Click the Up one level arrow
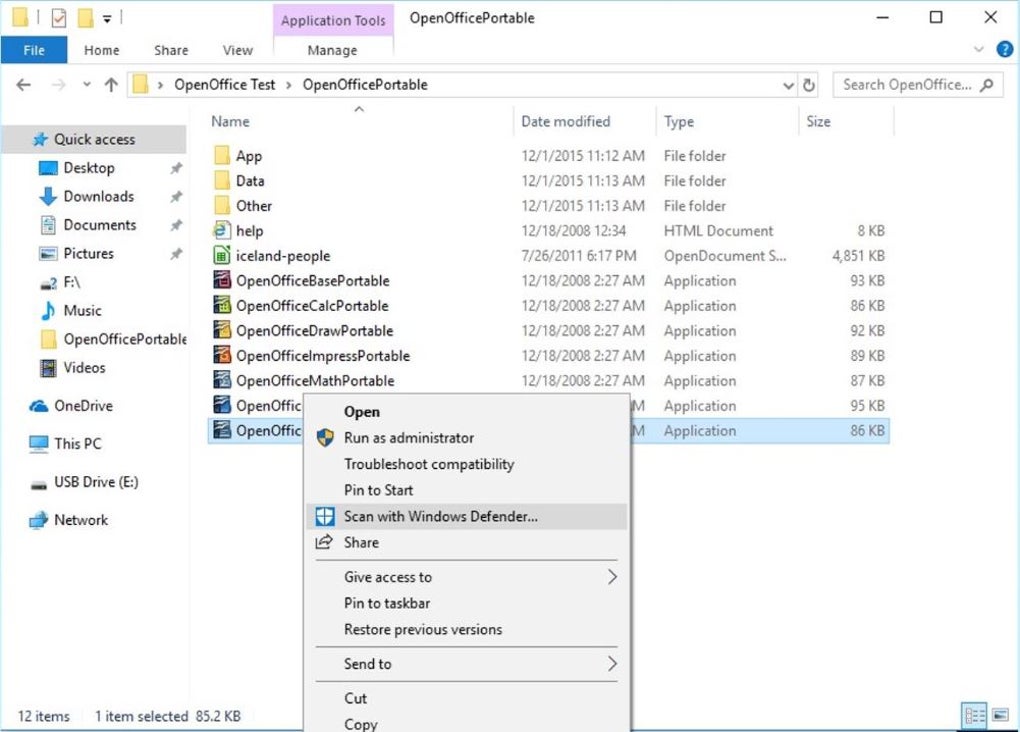The height and width of the screenshot is (732, 1020). (x=111, y=85)
